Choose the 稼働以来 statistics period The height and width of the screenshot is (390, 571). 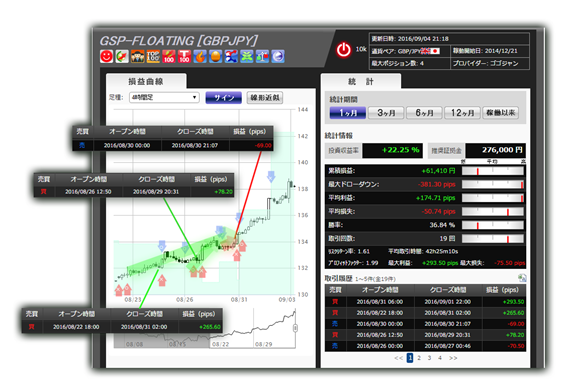[x=501, y=113]
